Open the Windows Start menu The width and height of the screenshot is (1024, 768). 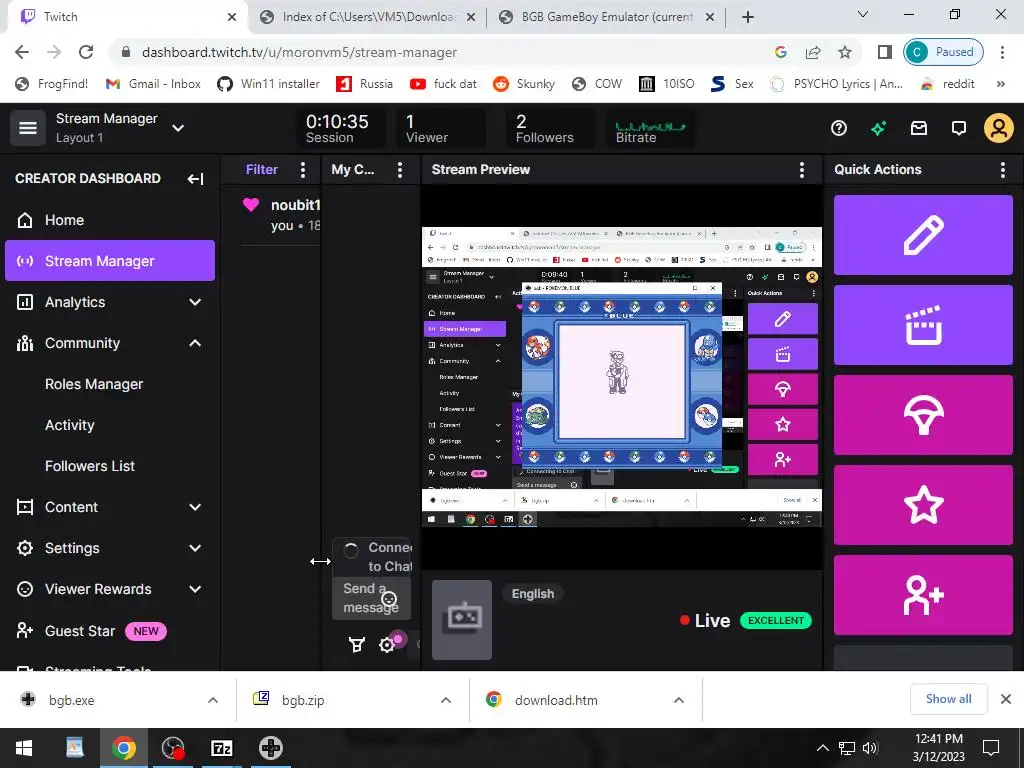pyautogui.click(x=24, y=748)
